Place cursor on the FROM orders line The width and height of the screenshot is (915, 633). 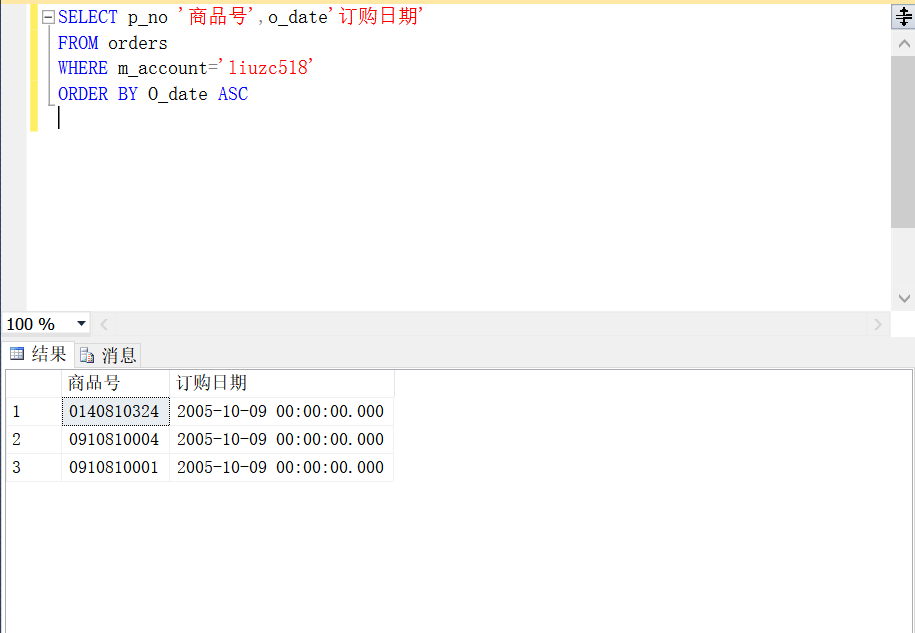113,43
